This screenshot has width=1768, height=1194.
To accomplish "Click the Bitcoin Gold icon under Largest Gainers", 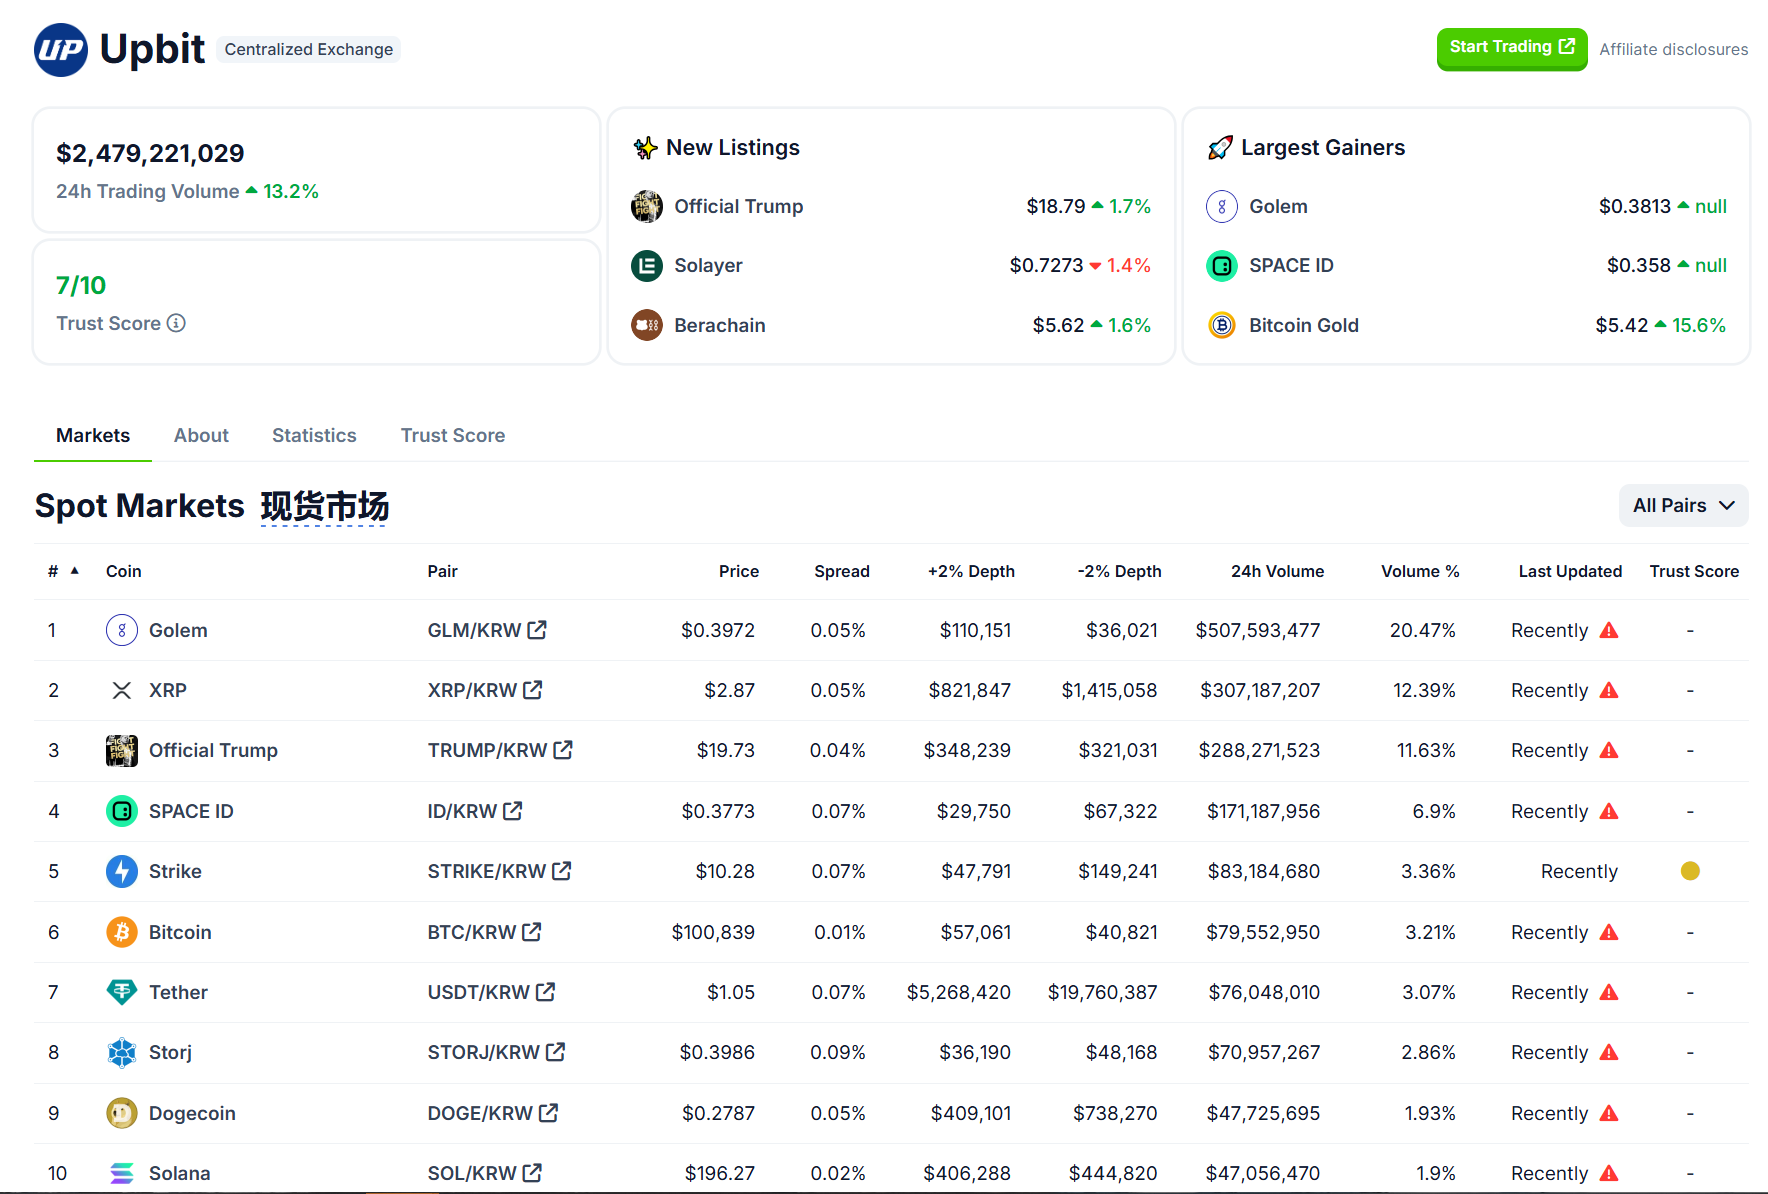I will pos(1221,325).
